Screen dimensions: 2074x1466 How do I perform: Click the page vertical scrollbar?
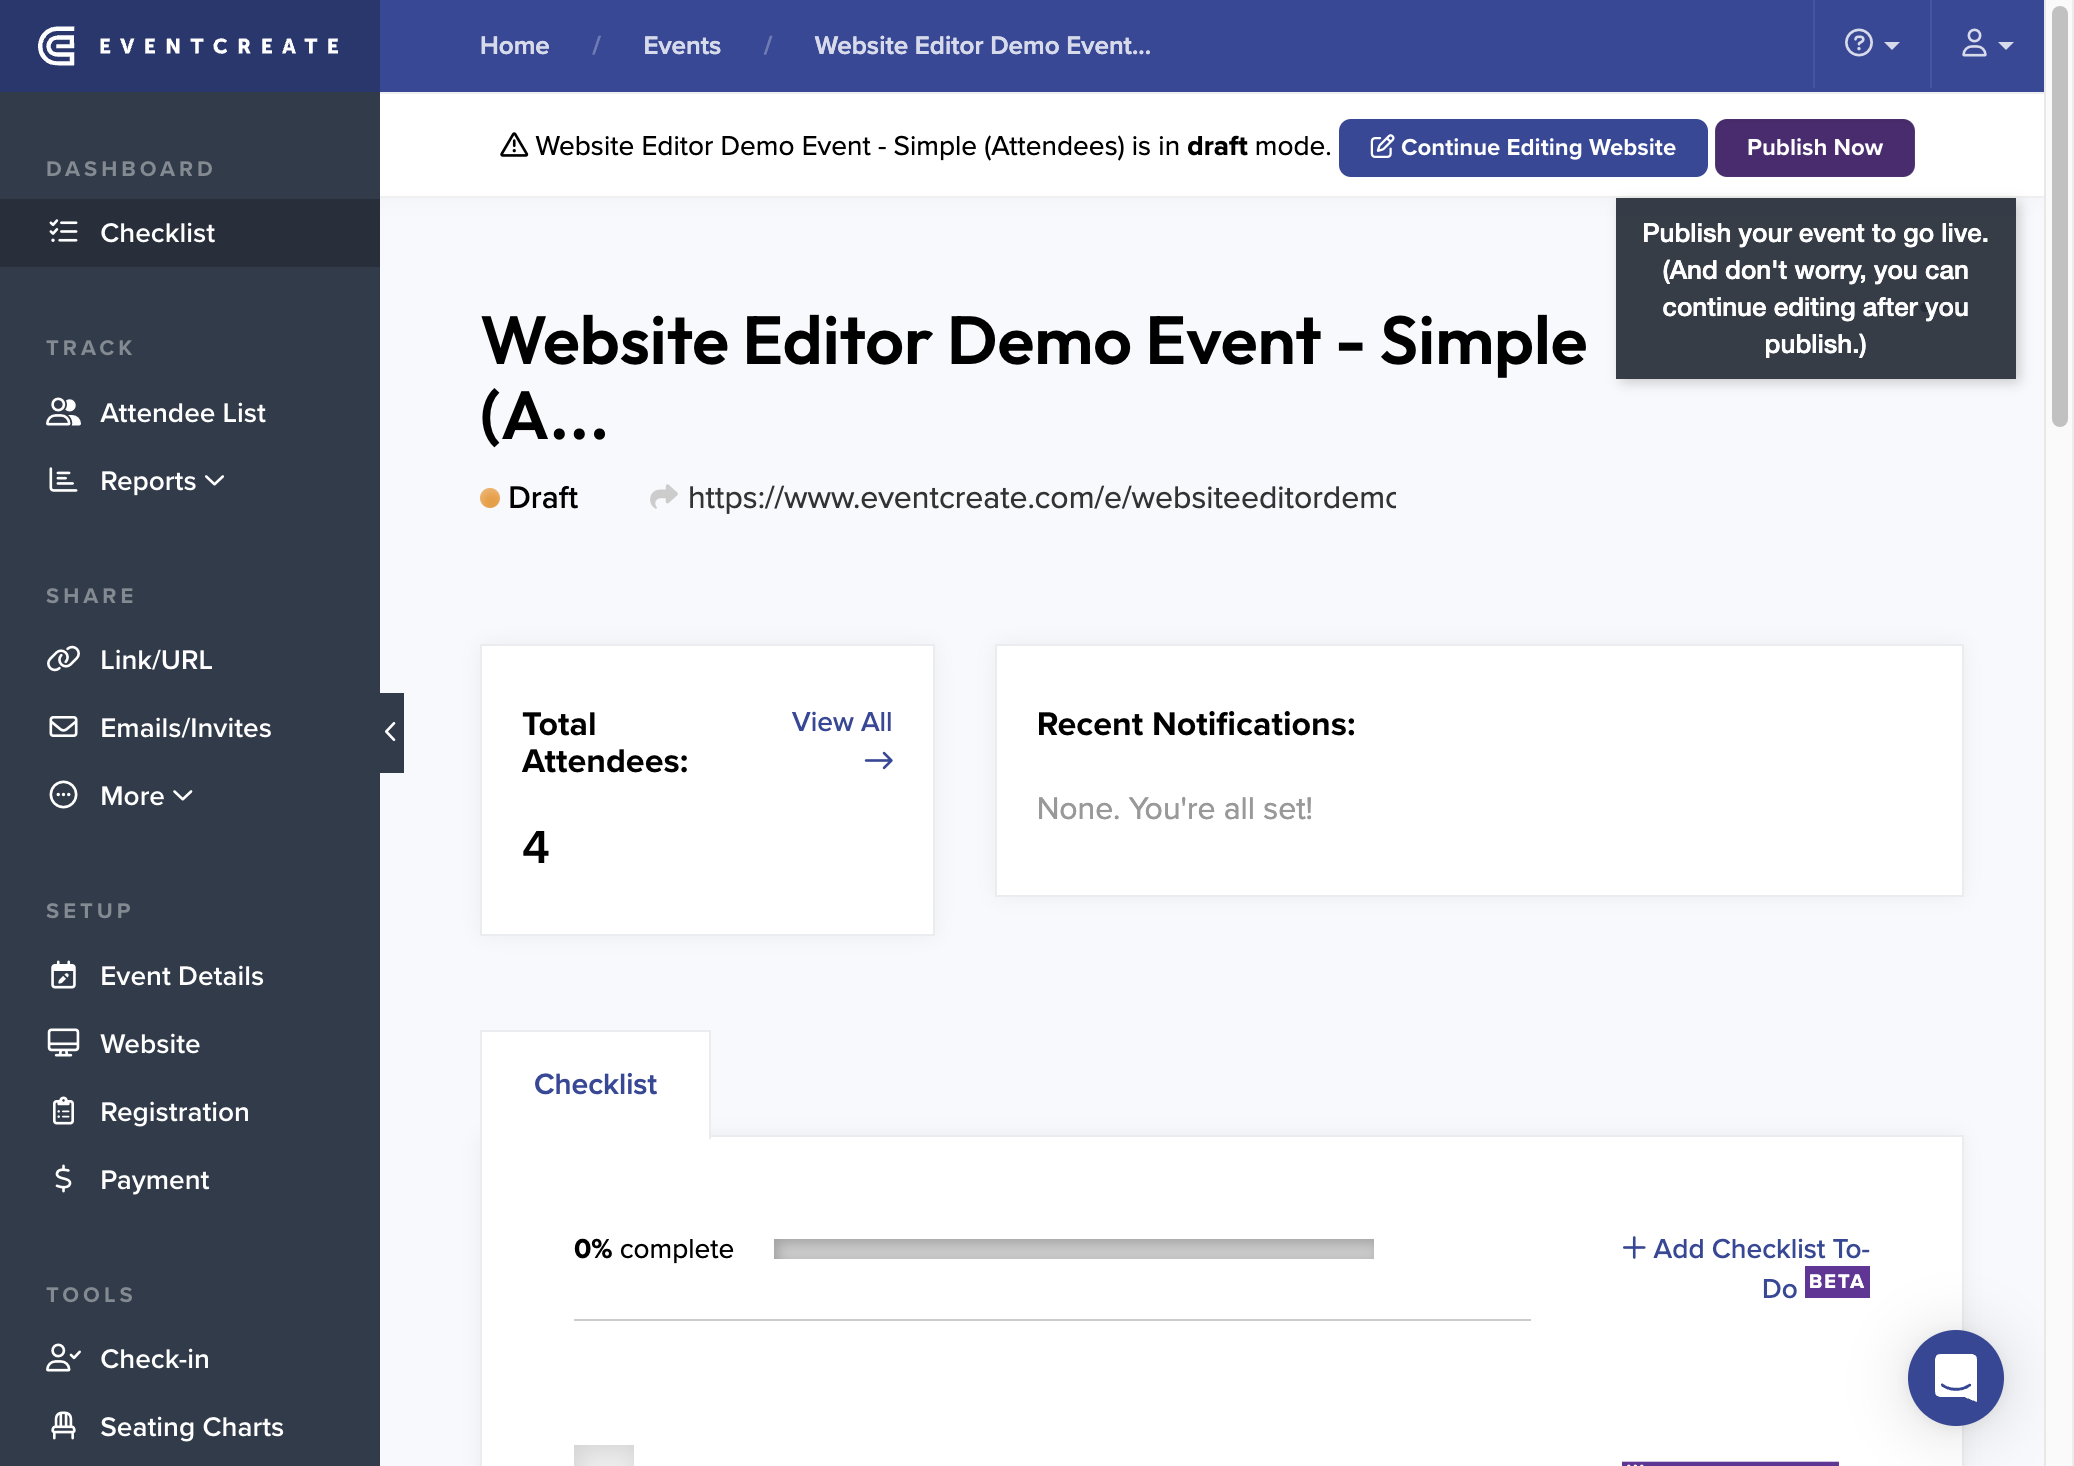click(x=2059, y=217)
